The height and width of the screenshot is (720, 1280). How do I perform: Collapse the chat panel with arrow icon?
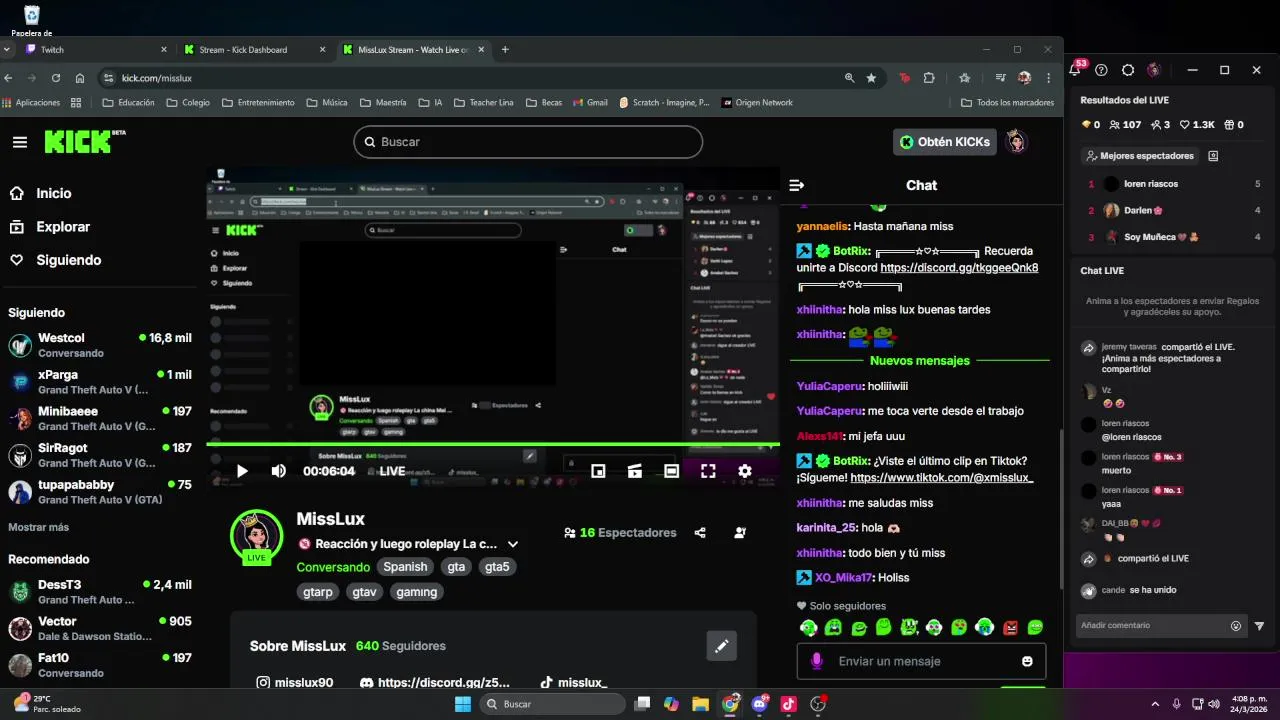(x=797, y=185)
